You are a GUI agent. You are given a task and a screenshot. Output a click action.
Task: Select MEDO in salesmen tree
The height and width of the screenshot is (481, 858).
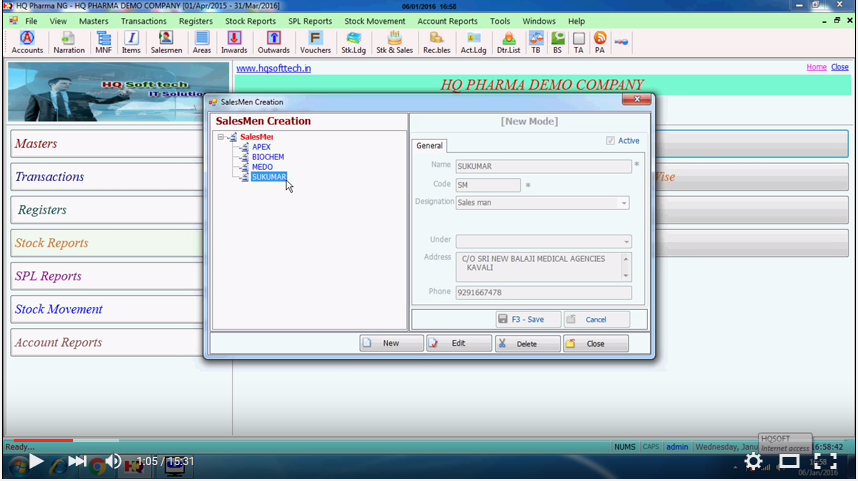[x=262, y=167]
